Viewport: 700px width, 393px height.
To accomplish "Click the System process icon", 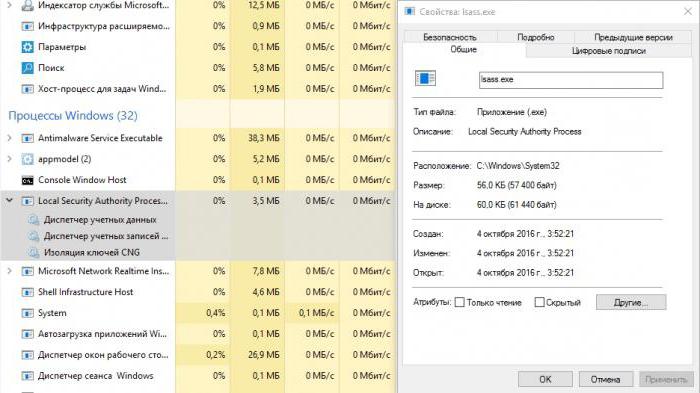I will point(27,313).
